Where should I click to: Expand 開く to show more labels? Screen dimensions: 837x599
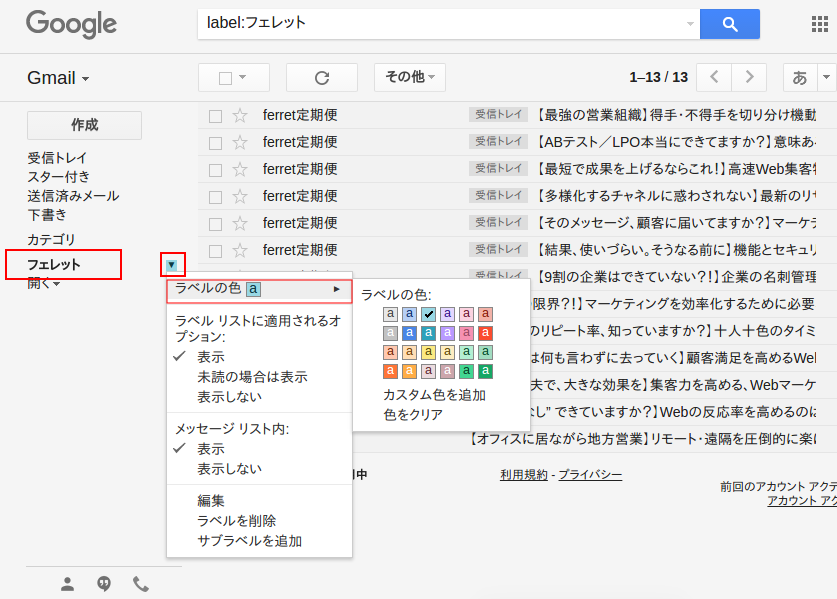pos(44,283)
